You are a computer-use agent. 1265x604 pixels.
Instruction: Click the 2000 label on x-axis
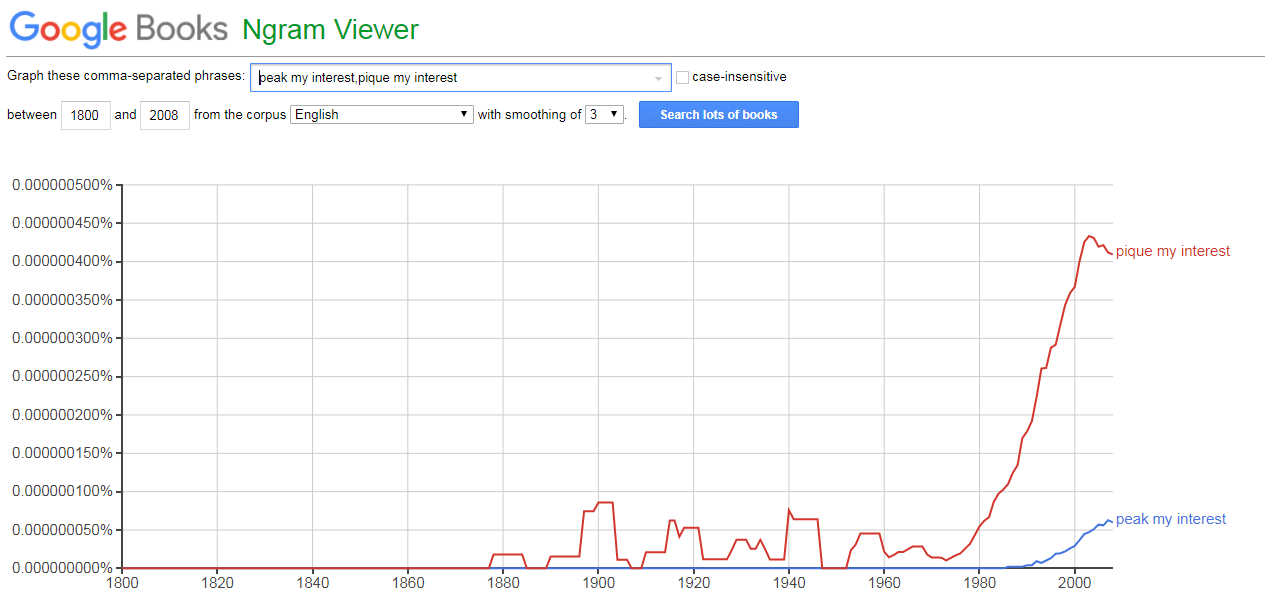pos(1074,582)
